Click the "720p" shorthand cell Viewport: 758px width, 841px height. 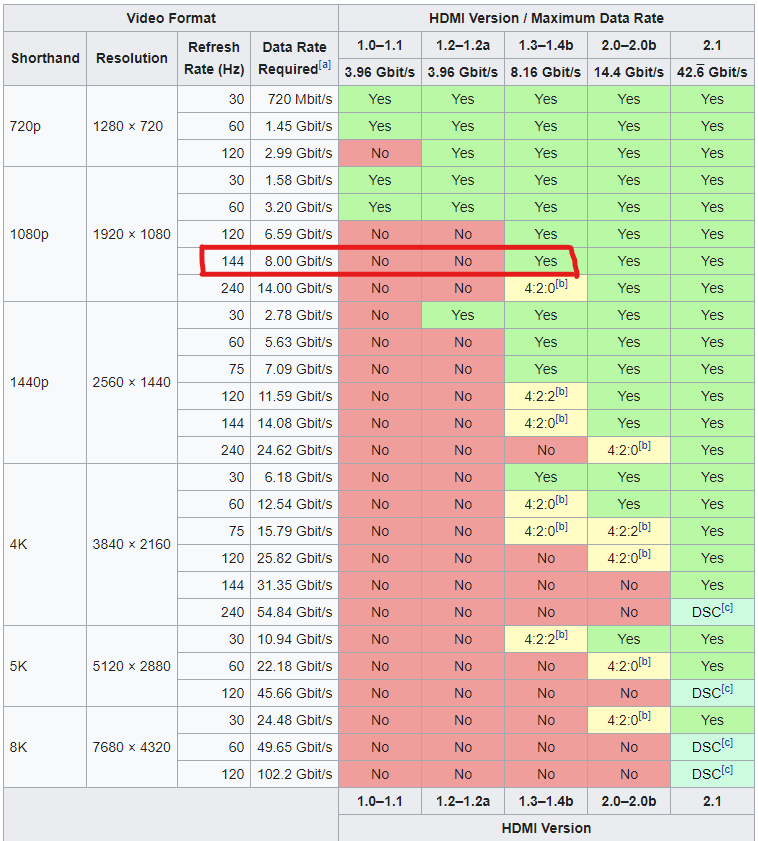click(45, 126)
